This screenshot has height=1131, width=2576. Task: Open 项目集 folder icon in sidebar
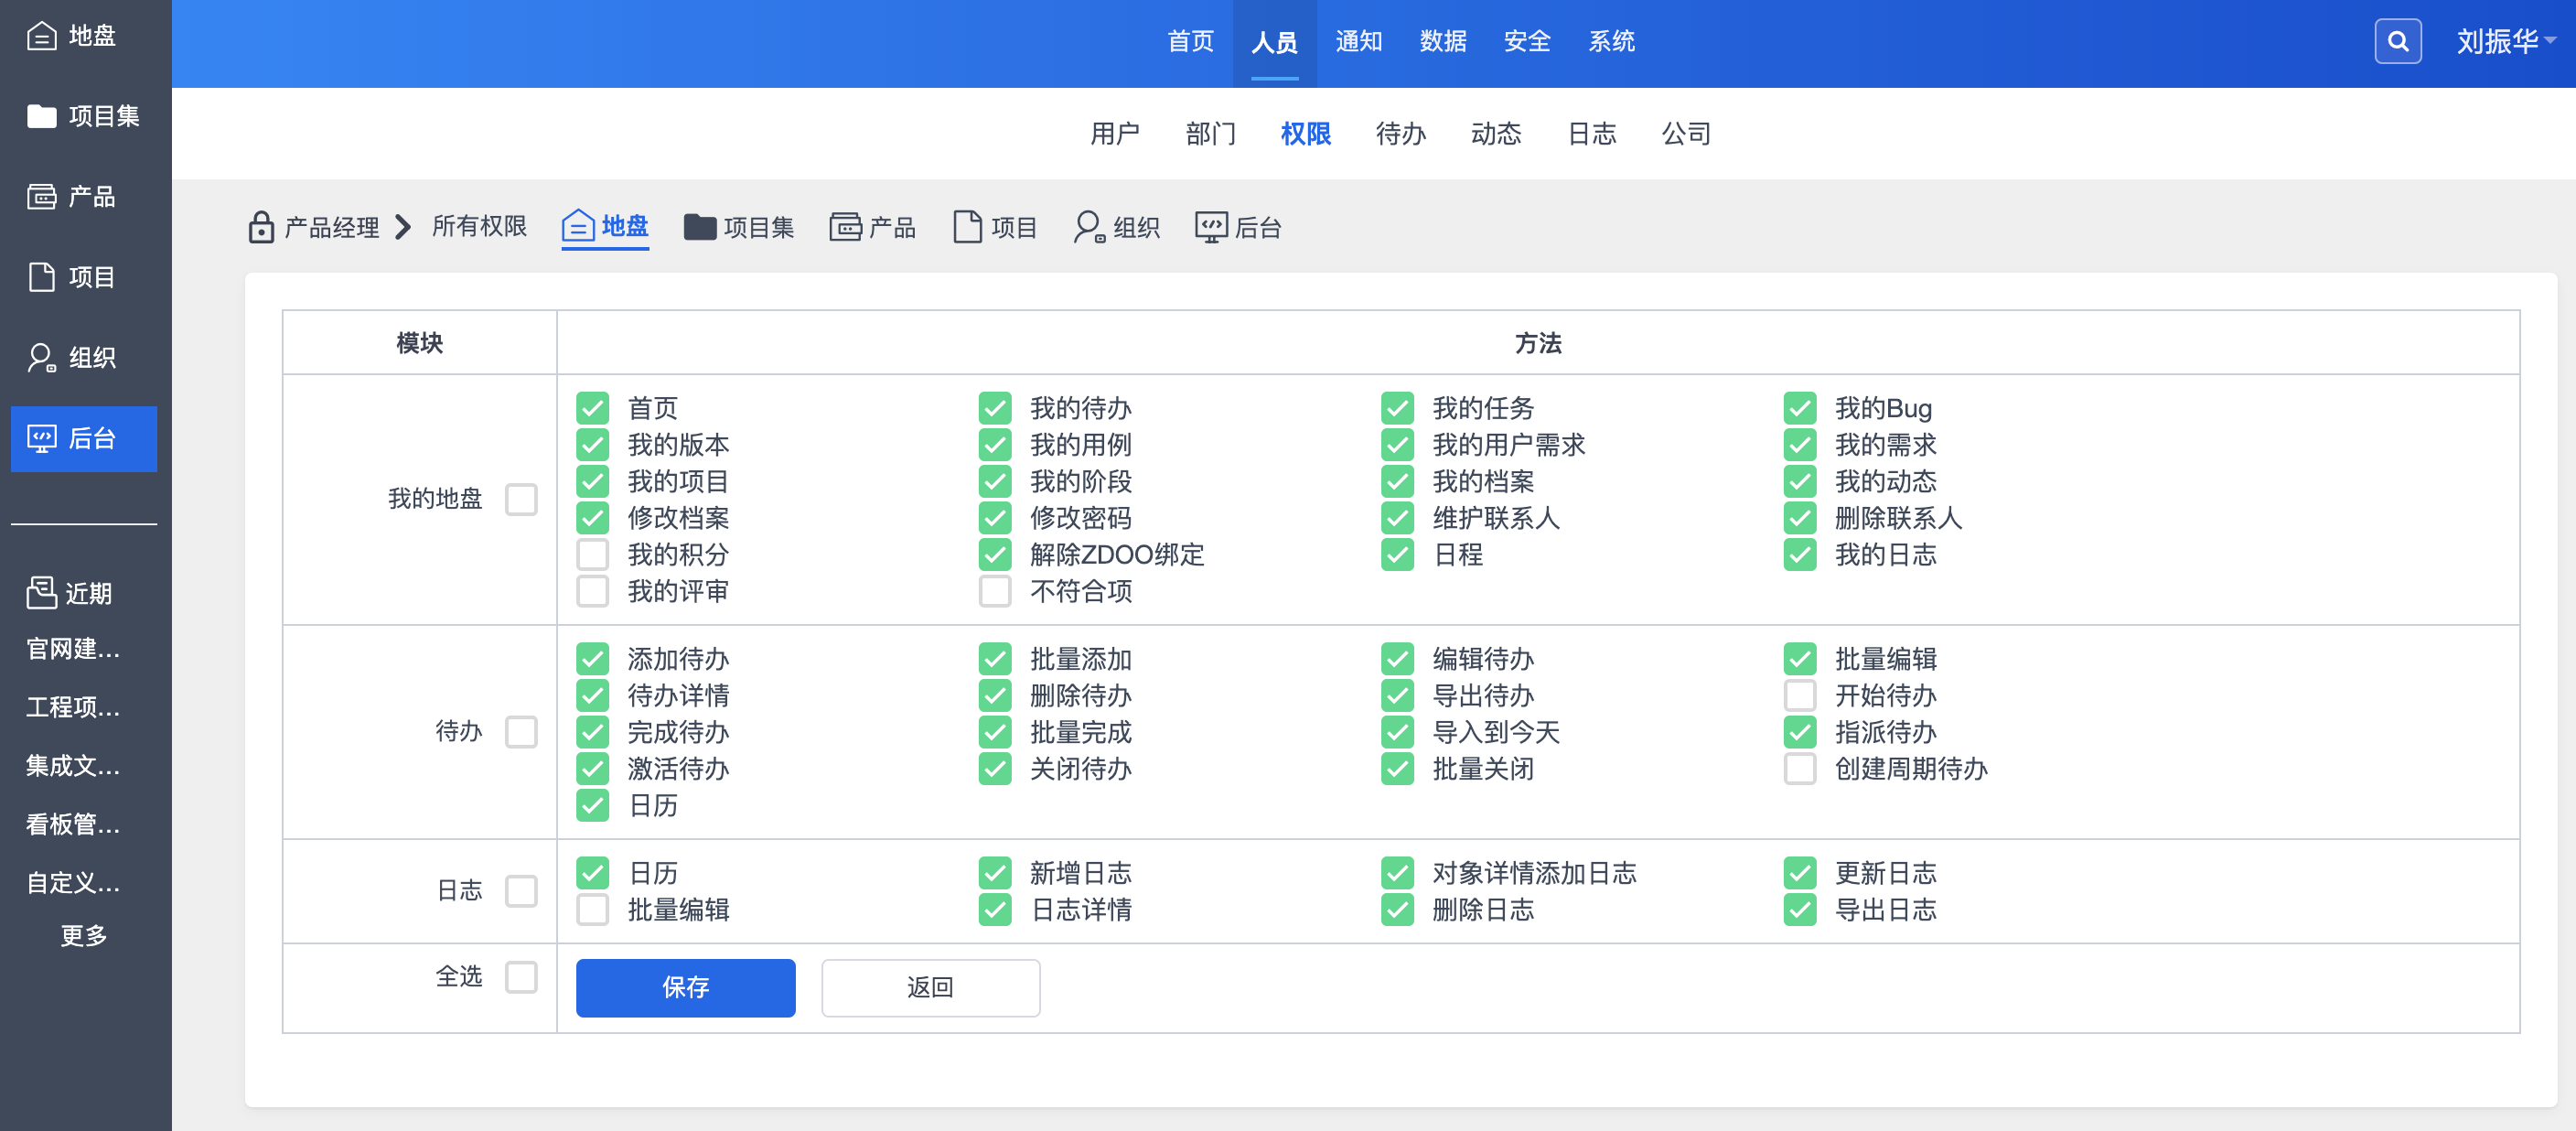click(x=41, y=116)
